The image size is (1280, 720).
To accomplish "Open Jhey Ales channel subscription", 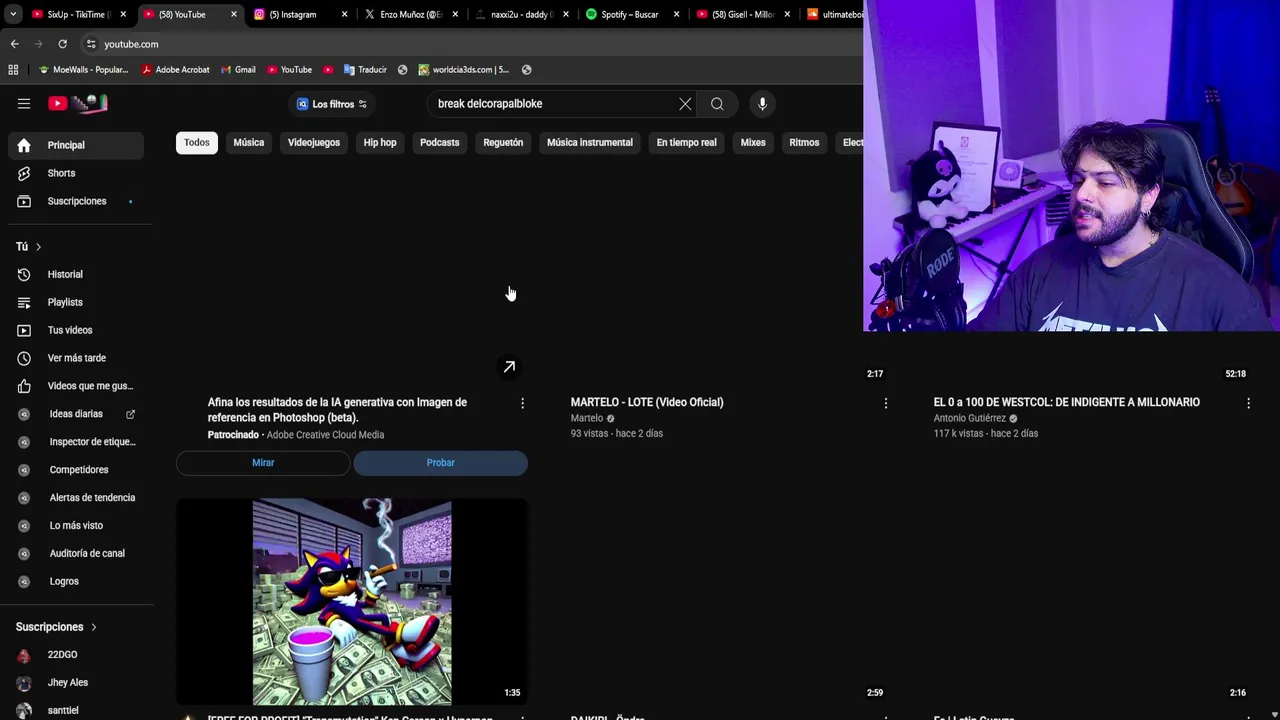I will point(76,683).
